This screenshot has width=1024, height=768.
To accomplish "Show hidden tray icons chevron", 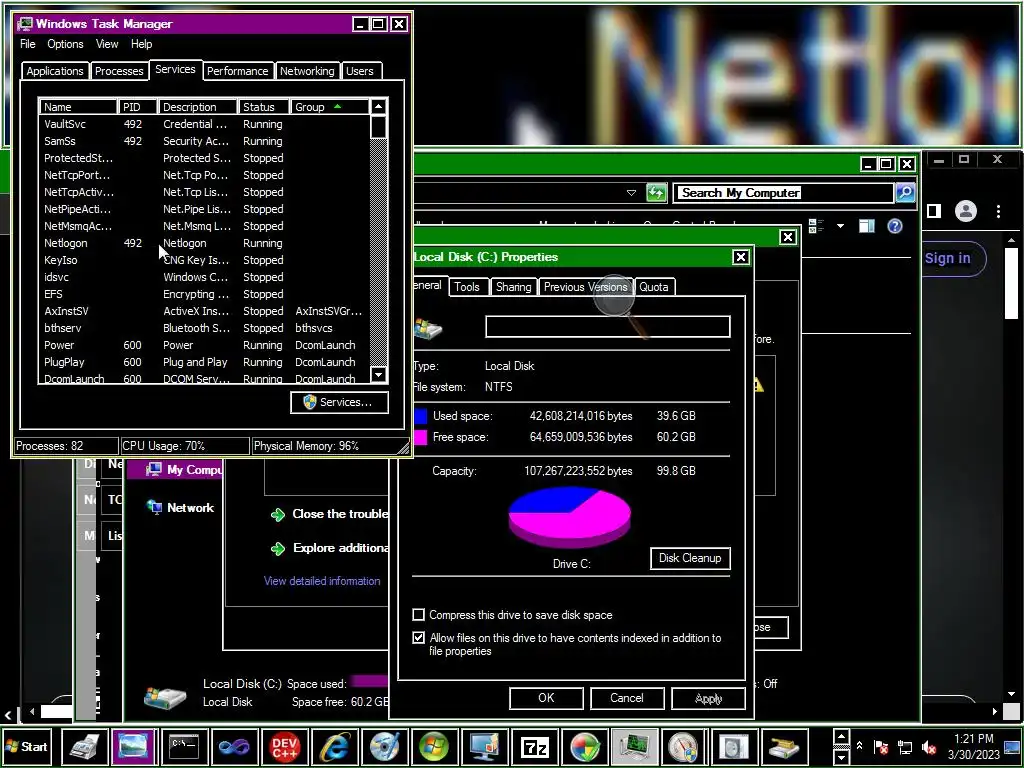I will pyautogui.click(x=859, y=746).
